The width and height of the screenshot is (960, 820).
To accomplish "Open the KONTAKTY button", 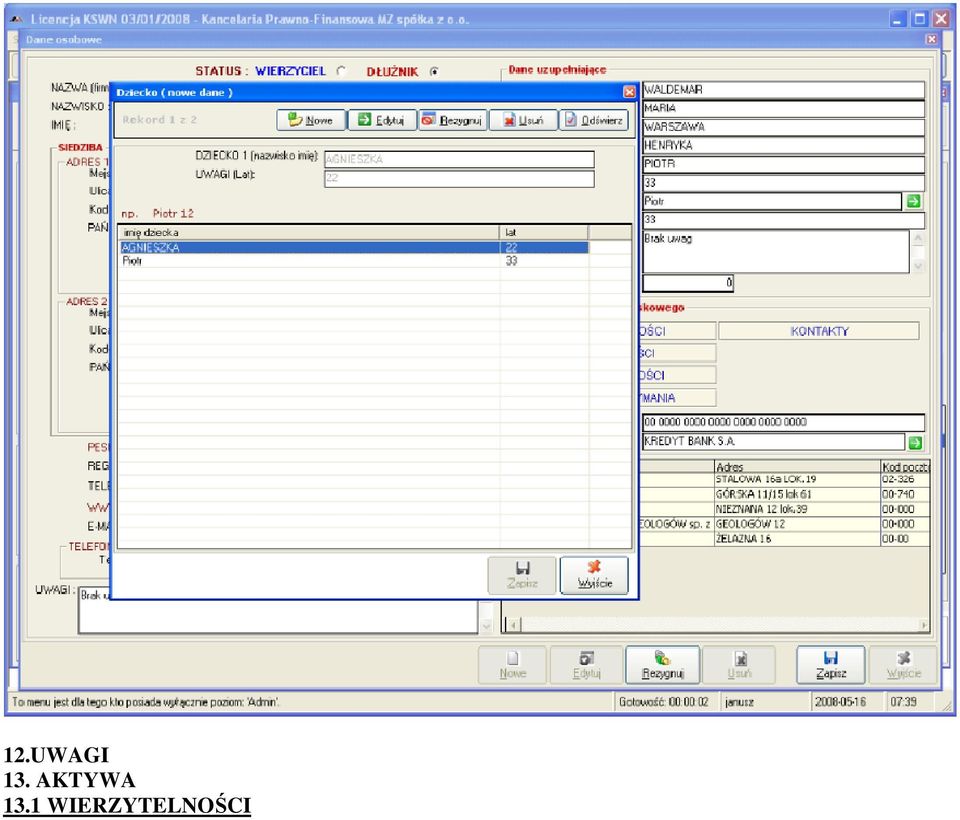I will point(819,331).
